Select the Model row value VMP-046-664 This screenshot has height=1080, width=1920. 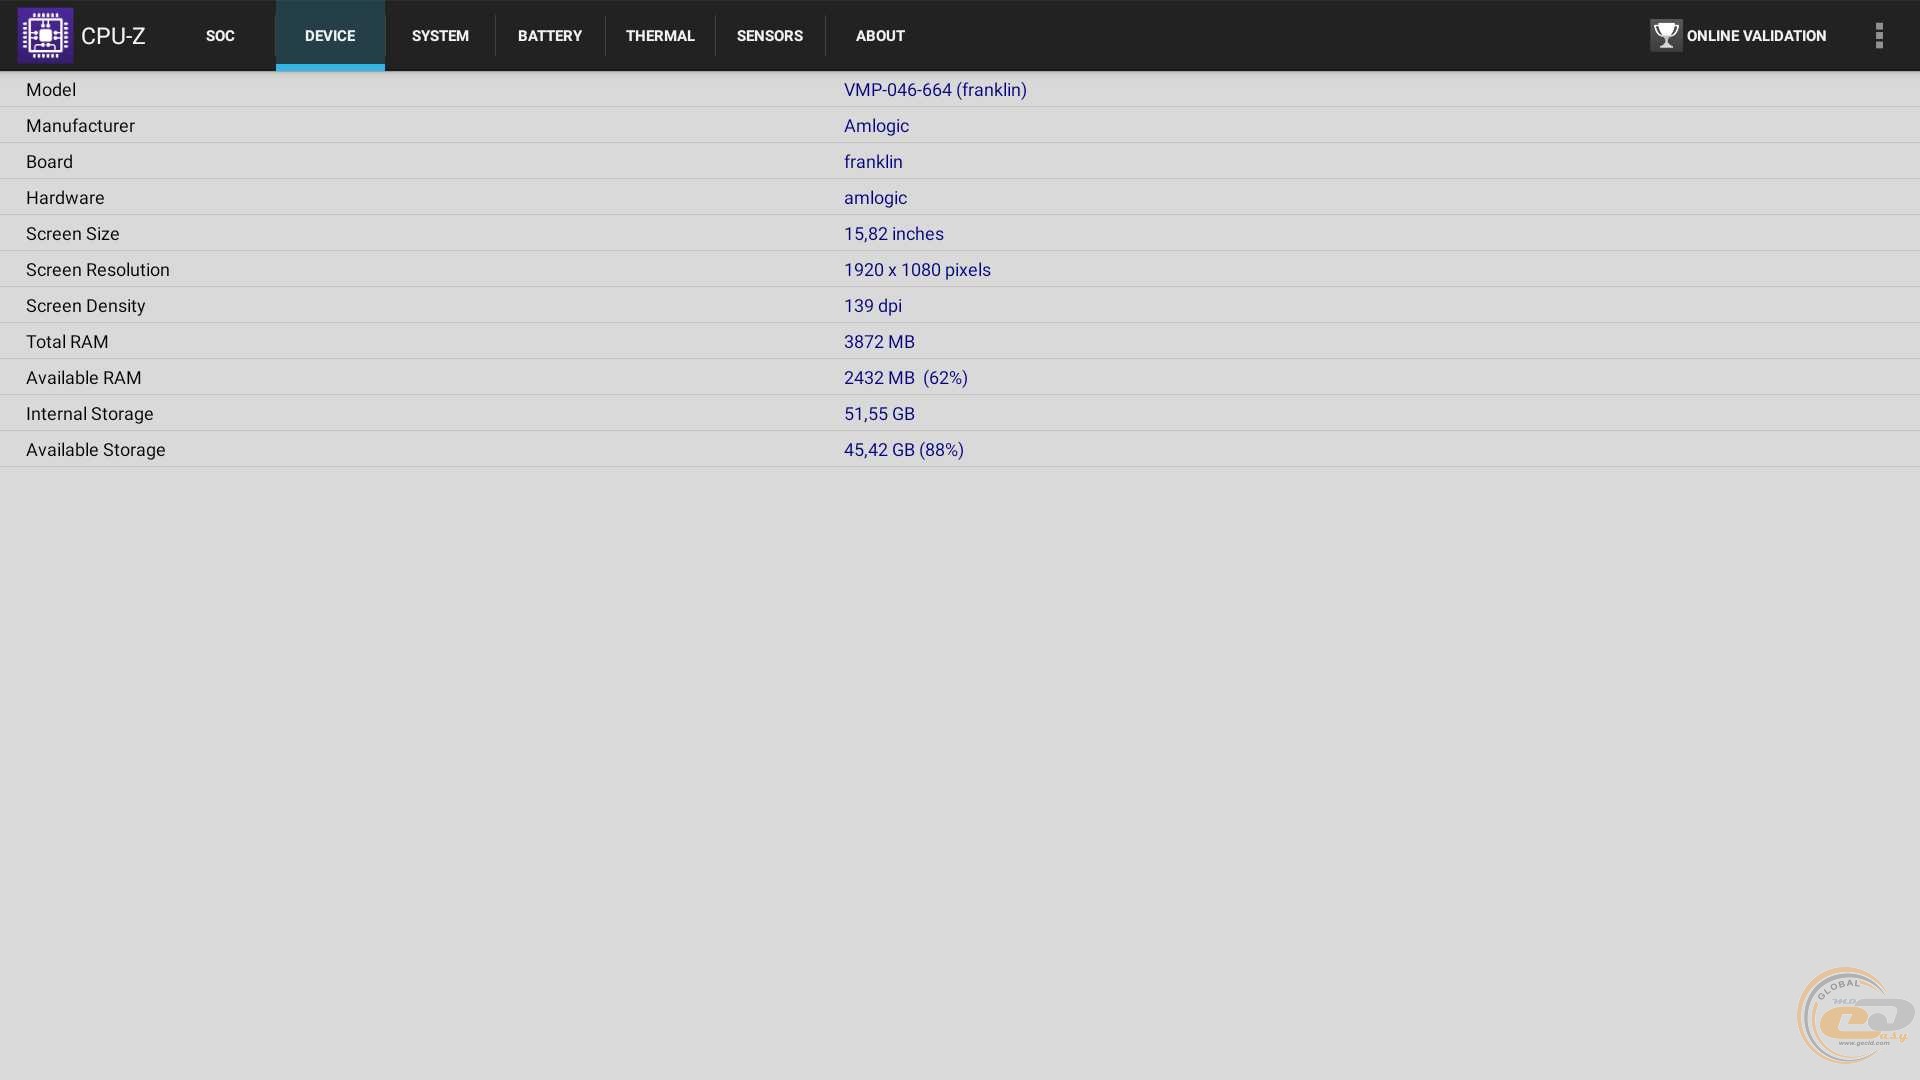935,90
